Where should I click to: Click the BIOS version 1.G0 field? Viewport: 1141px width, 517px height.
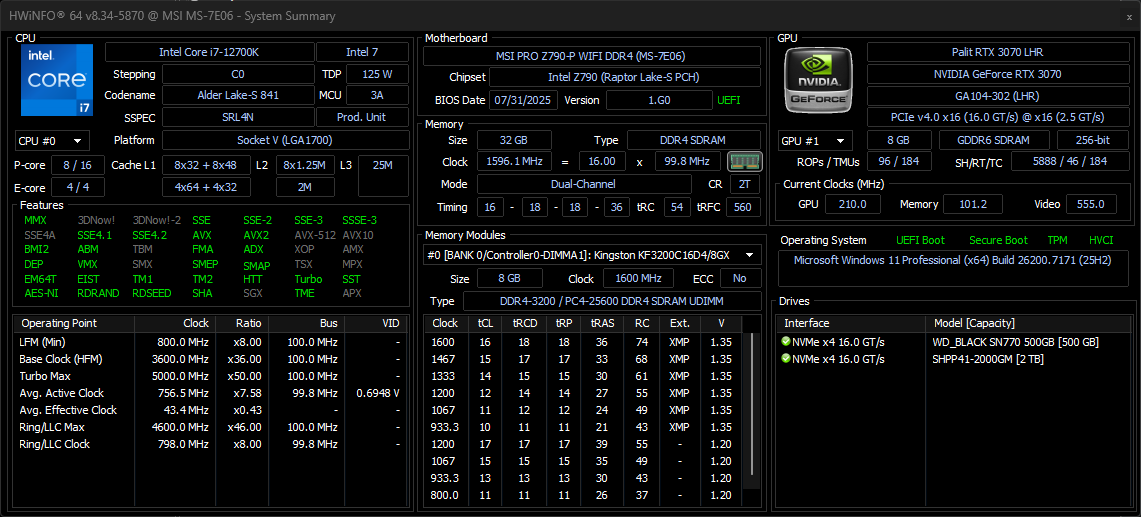(659, 100)
